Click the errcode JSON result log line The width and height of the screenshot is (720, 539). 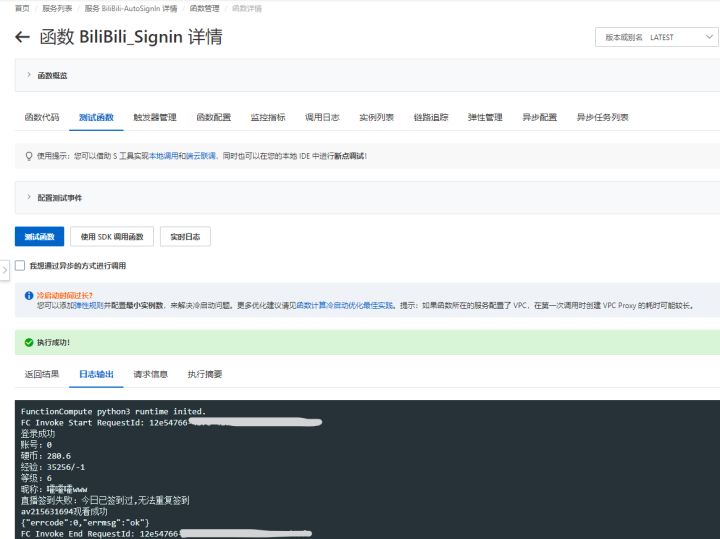pyautogui.click(x=85, y=522)
